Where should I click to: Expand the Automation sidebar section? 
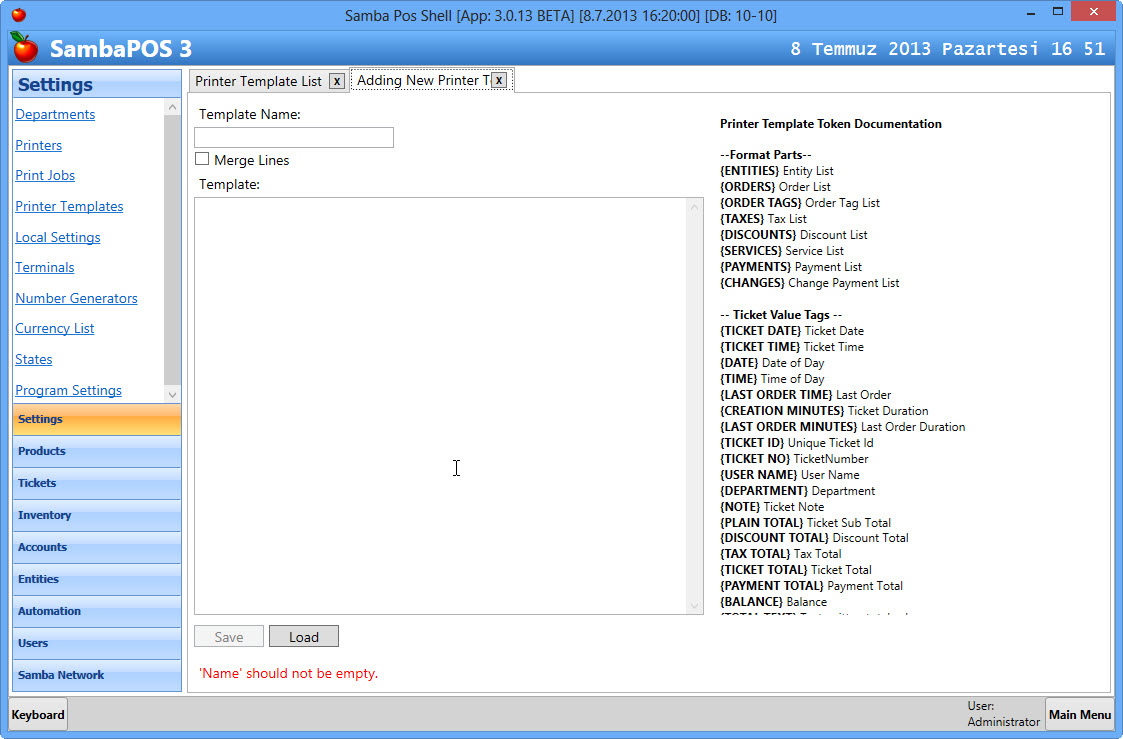click(x=96, y=611)
